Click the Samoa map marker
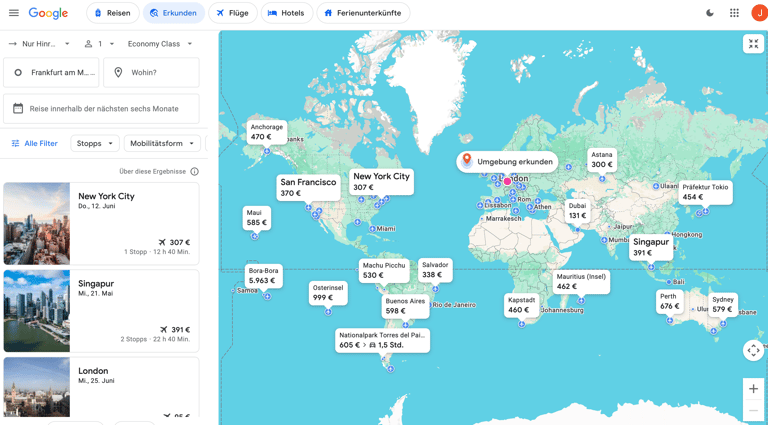The height and width of the screenshot is (425, 768). point(233,290)
